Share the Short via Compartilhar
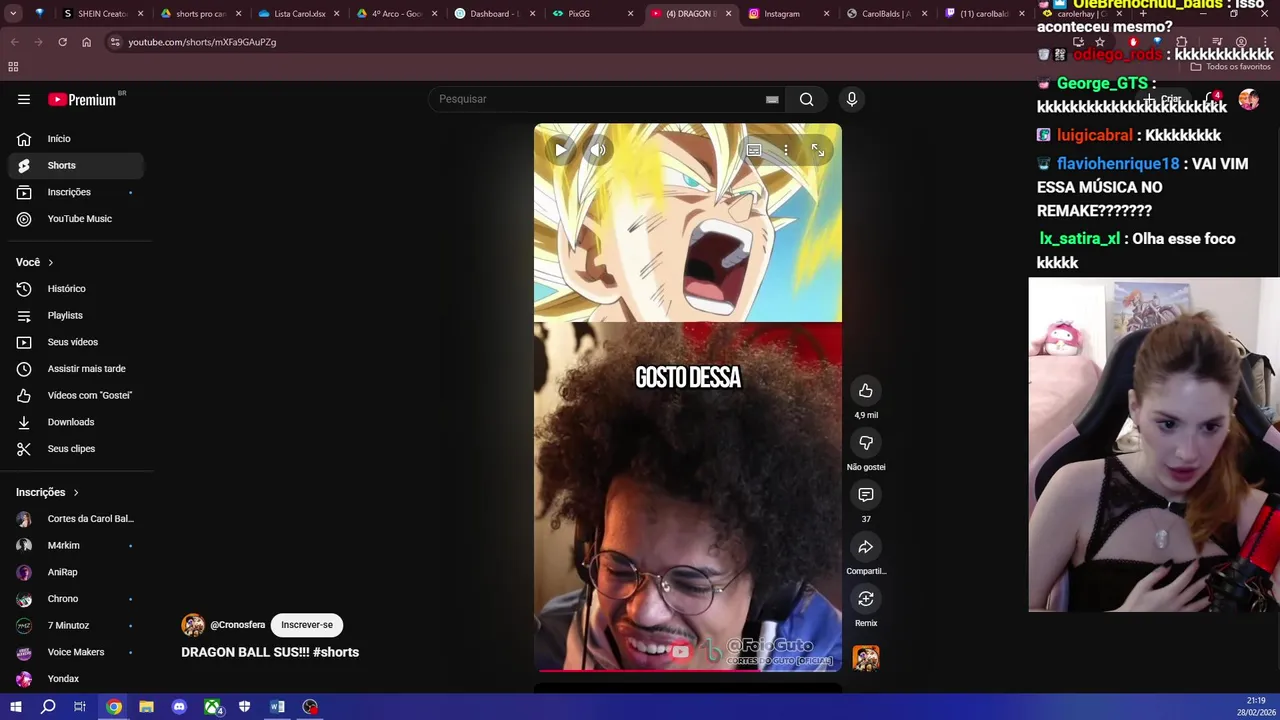The width and height of the screenshot is (1280, 720). (866, 547)
